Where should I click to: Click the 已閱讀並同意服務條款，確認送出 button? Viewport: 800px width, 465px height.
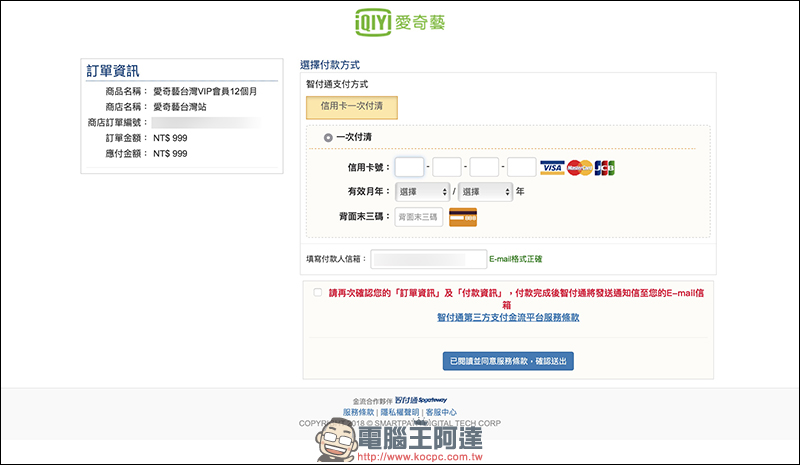pos(508,361)
